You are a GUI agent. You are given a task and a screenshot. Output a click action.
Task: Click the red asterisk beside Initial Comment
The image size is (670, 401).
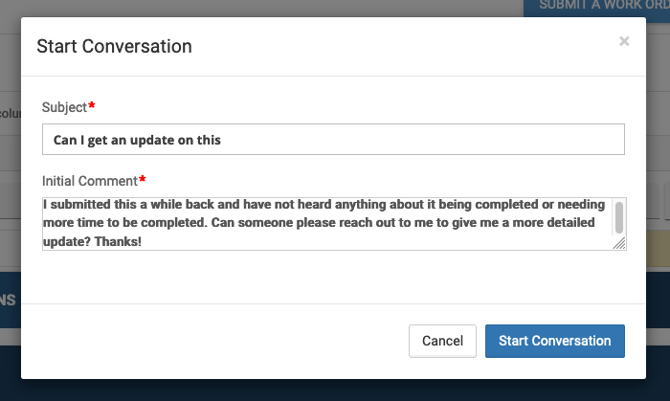tap(143, 180)
